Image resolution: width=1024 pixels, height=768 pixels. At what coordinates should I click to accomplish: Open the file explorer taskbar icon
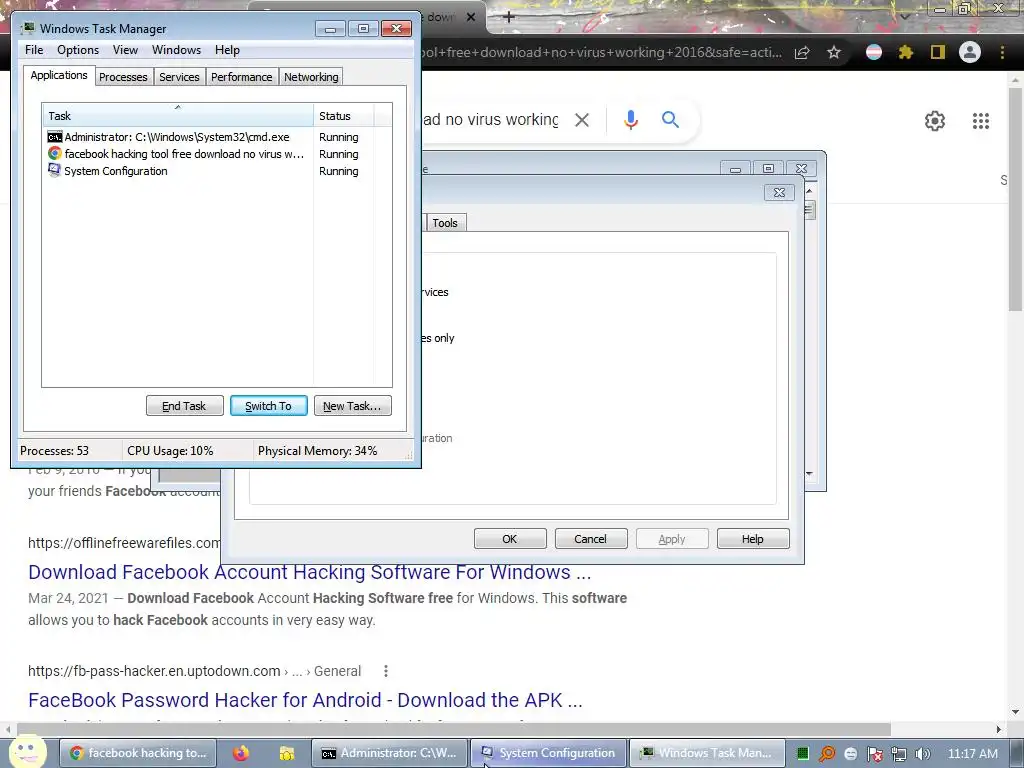click(287, 753)
